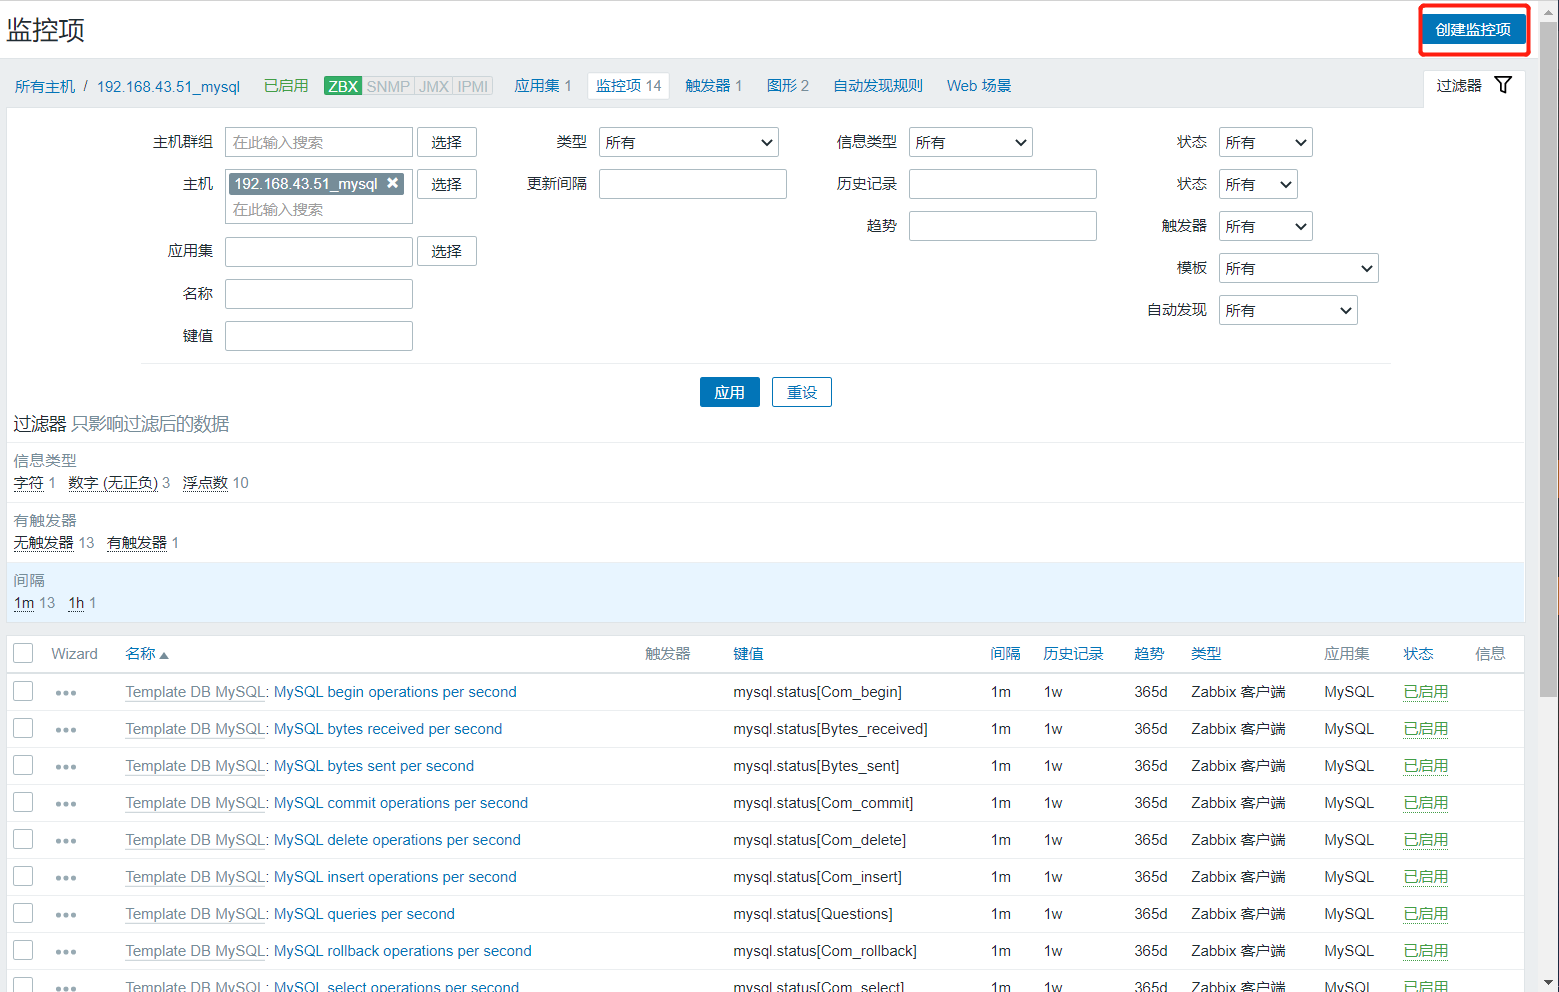The height and width of the screenshot is (992, 1559).
Task: Check the MySQL begin operations row checkbox
Action: [23, 691]
